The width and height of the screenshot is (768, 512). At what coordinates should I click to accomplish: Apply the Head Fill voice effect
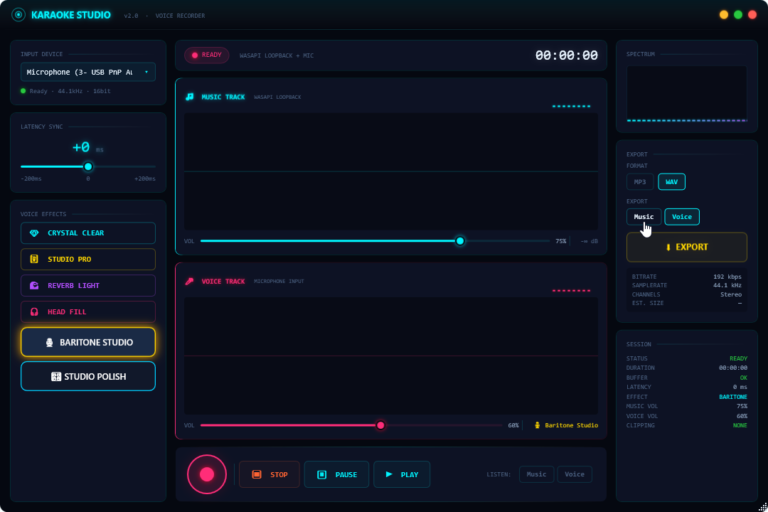(x=88, y=312)
